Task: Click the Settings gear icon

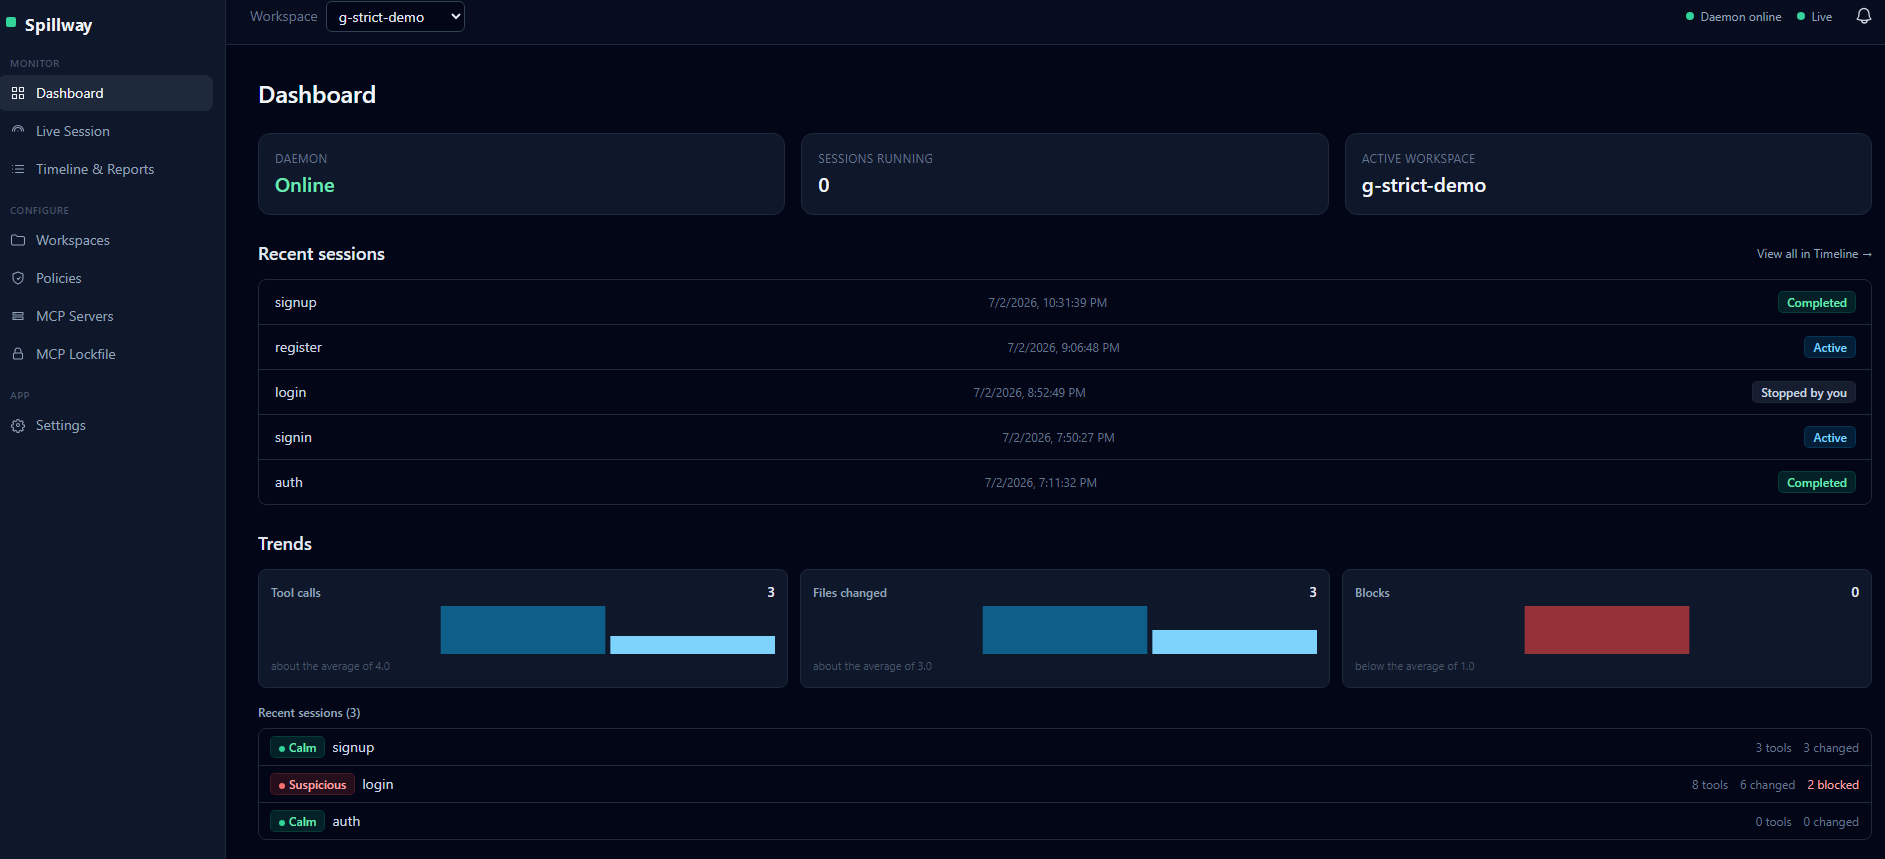Action: pos(18,425)
